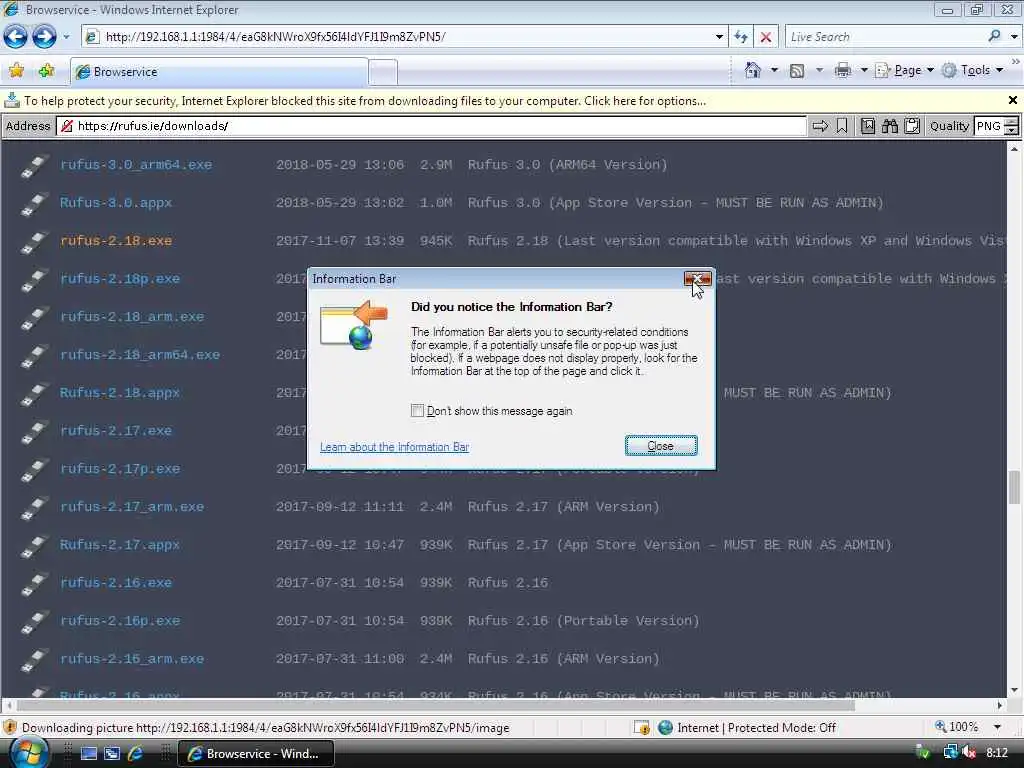The height and width of the screenshot is (768, 1024).
Task: Click the Live Search magnifier icon
Action: tap(994, 37)
